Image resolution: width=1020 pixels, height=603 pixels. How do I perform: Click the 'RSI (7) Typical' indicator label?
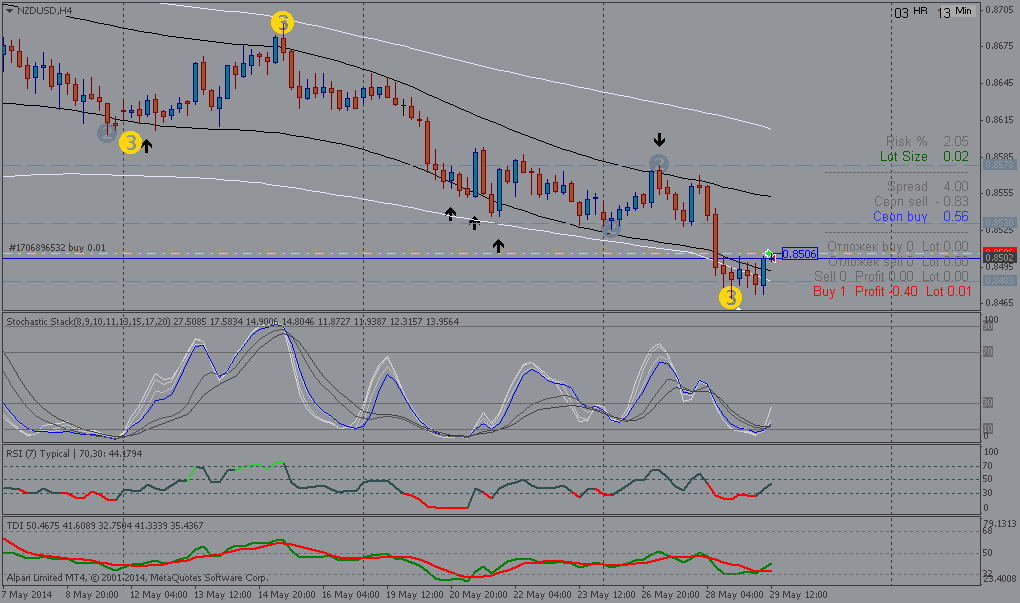[x=74, y=453]
